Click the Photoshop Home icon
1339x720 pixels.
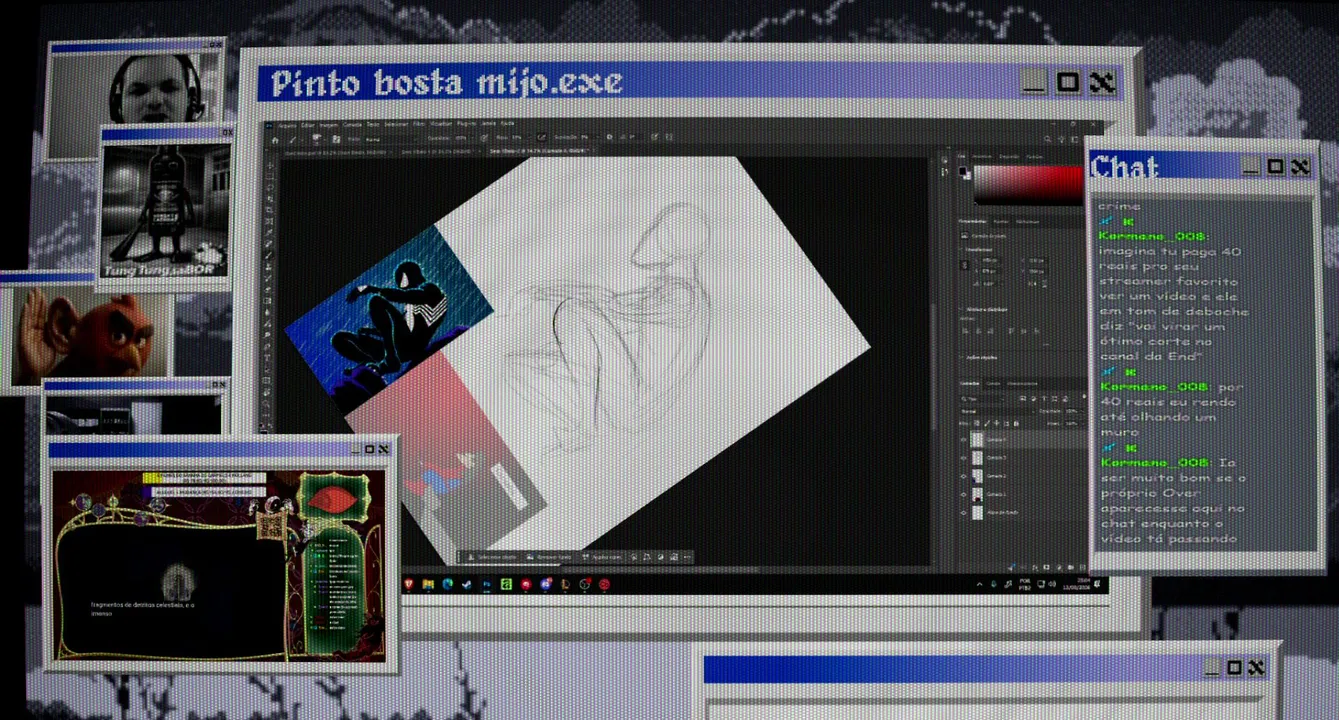point(275,138)
